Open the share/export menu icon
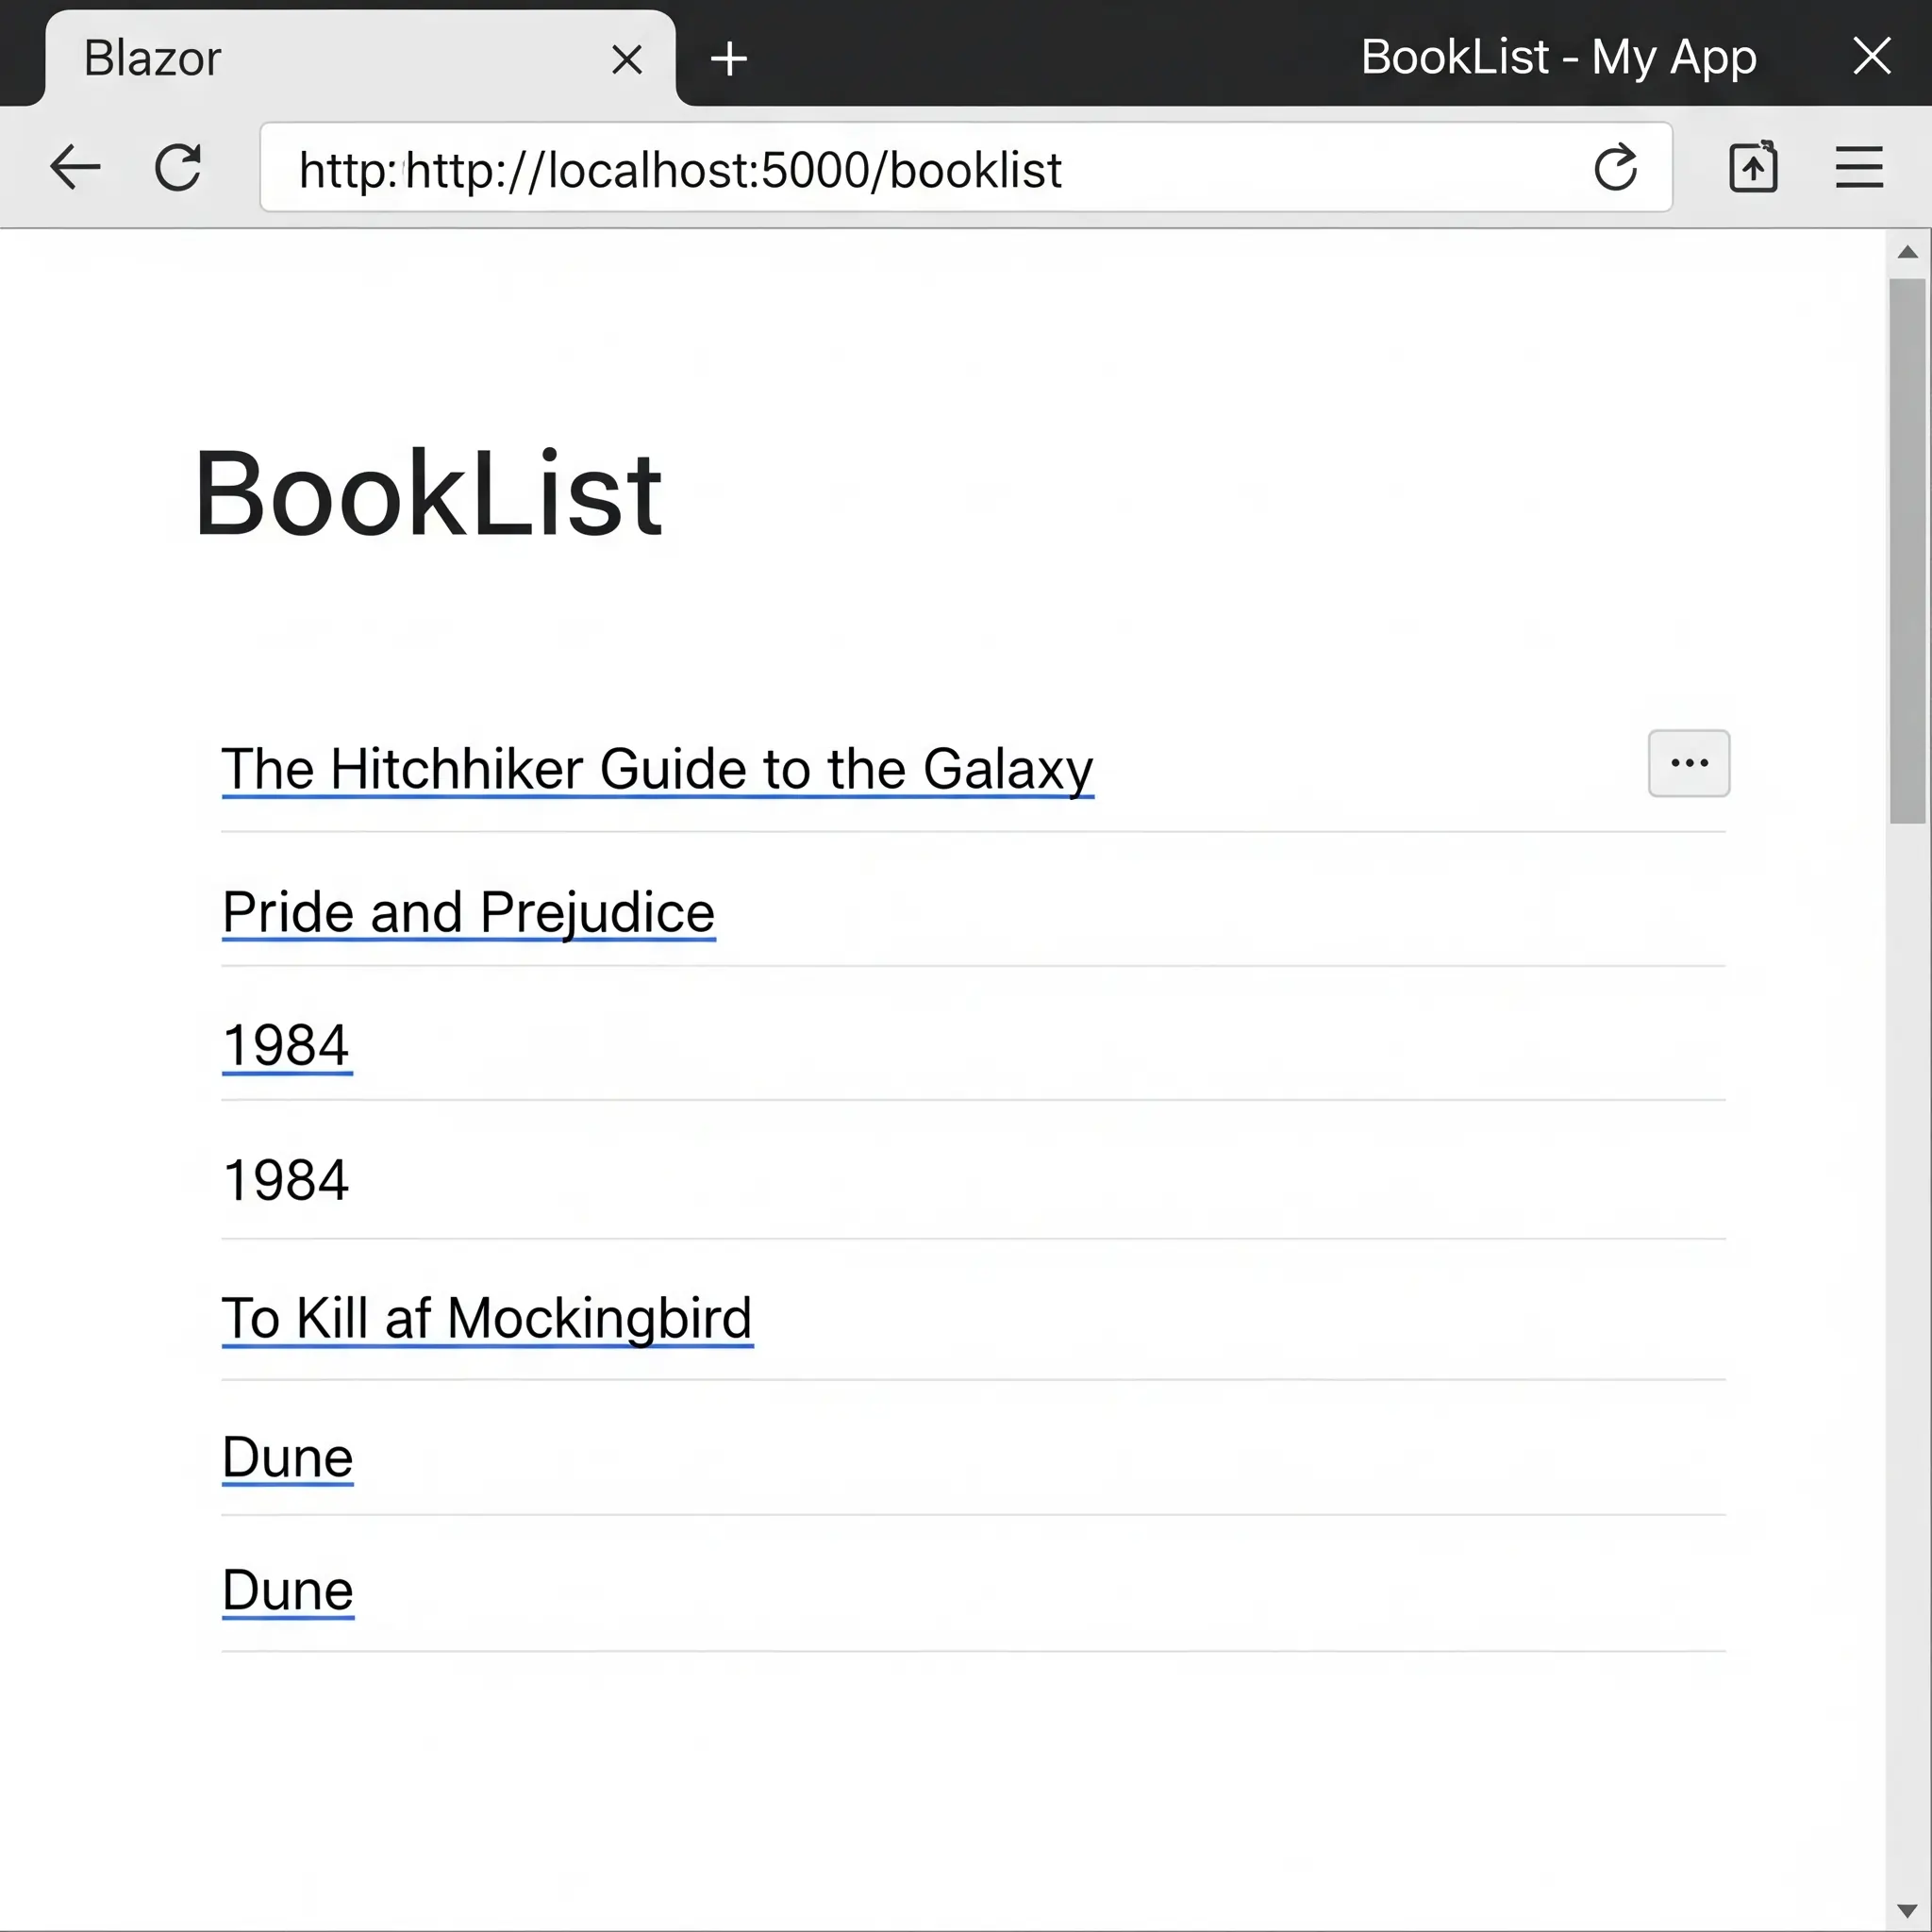Screen dimensions: 1932x1932 [x=1753, y=167]
